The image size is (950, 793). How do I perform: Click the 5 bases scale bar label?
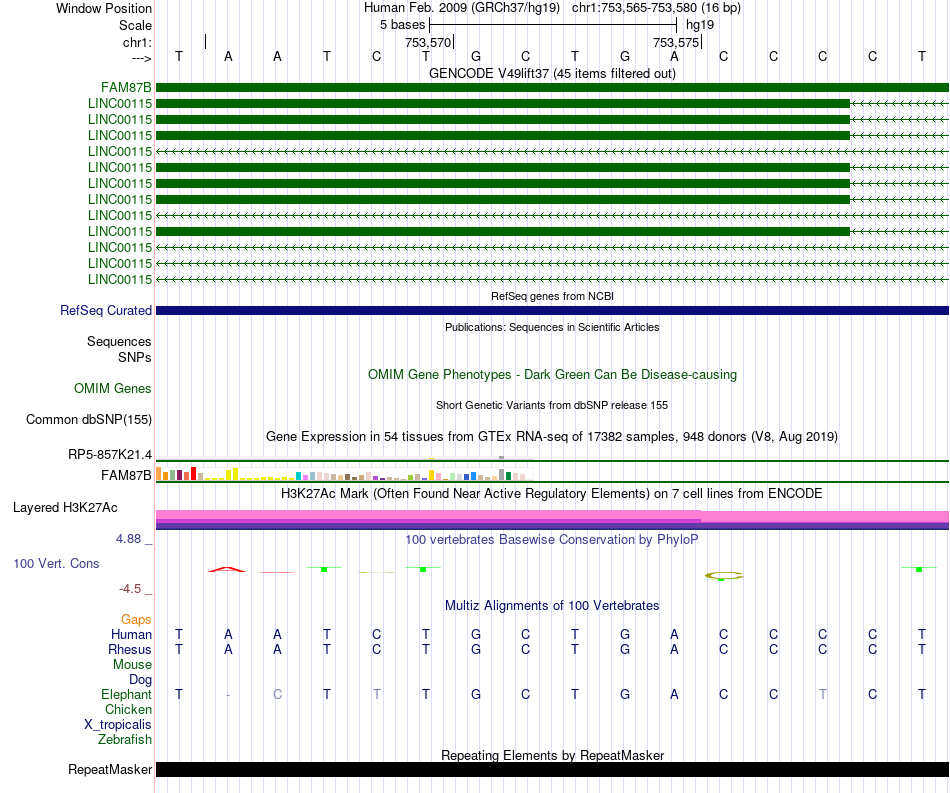point(402,25)
